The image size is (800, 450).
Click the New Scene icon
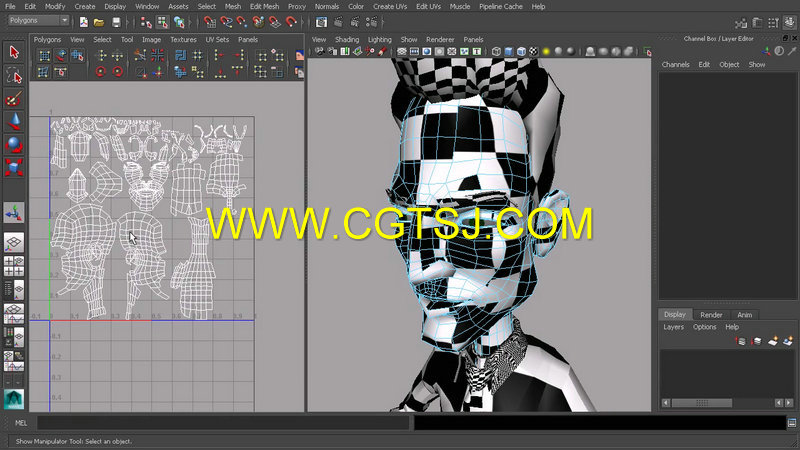pyautogui.click(x=84, y=22)
